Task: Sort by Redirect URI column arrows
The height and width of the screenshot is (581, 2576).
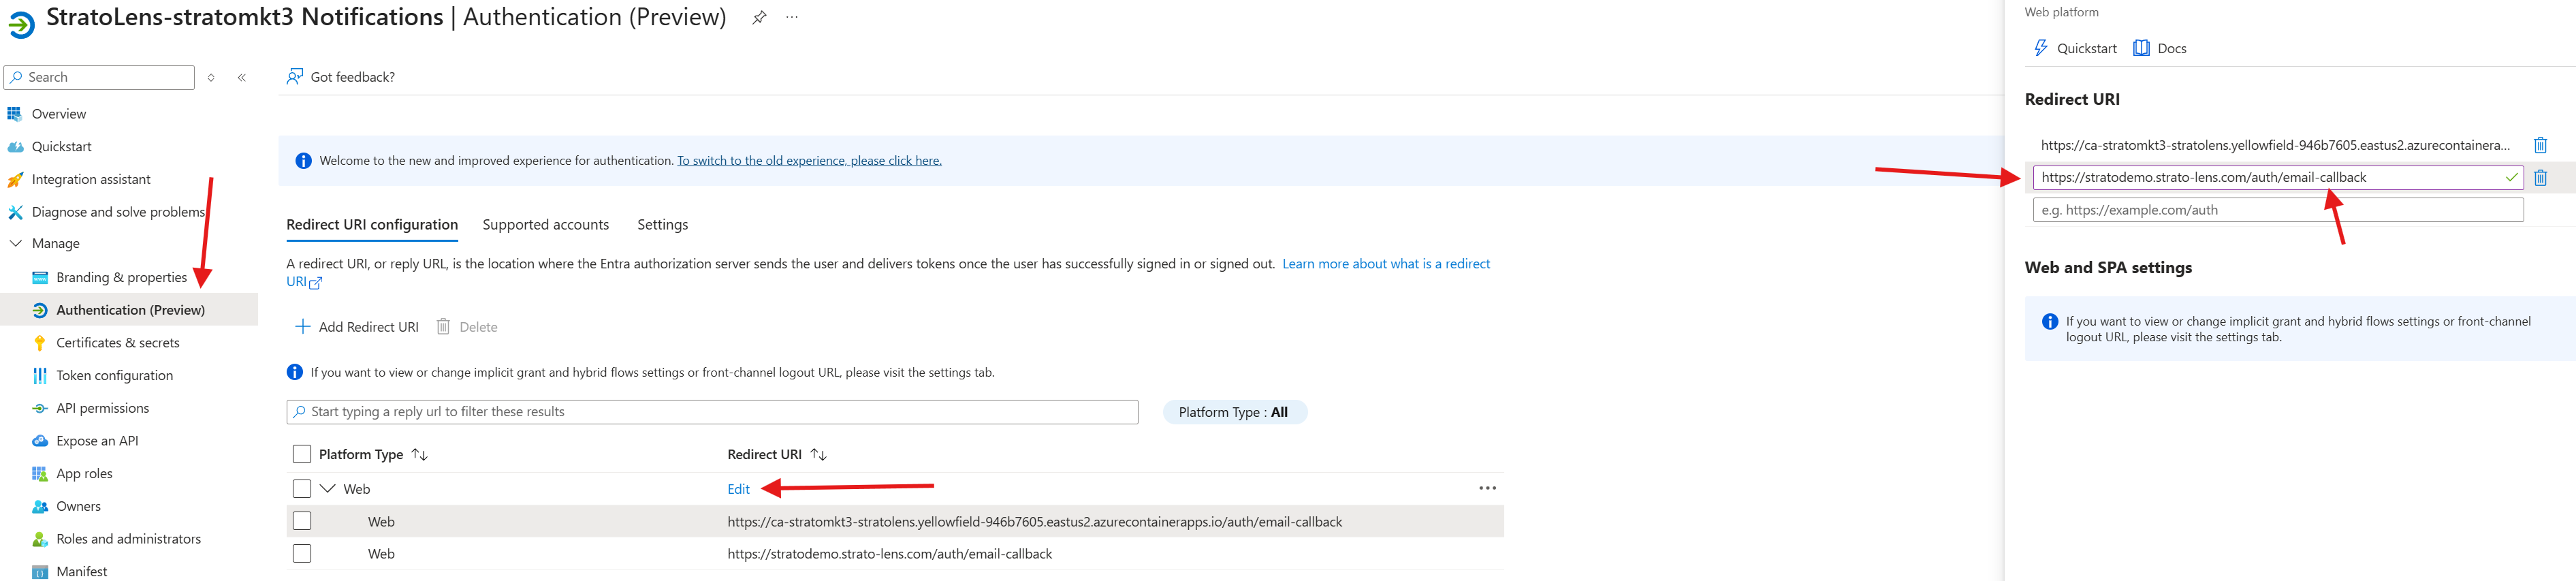Action: point(818,455)
